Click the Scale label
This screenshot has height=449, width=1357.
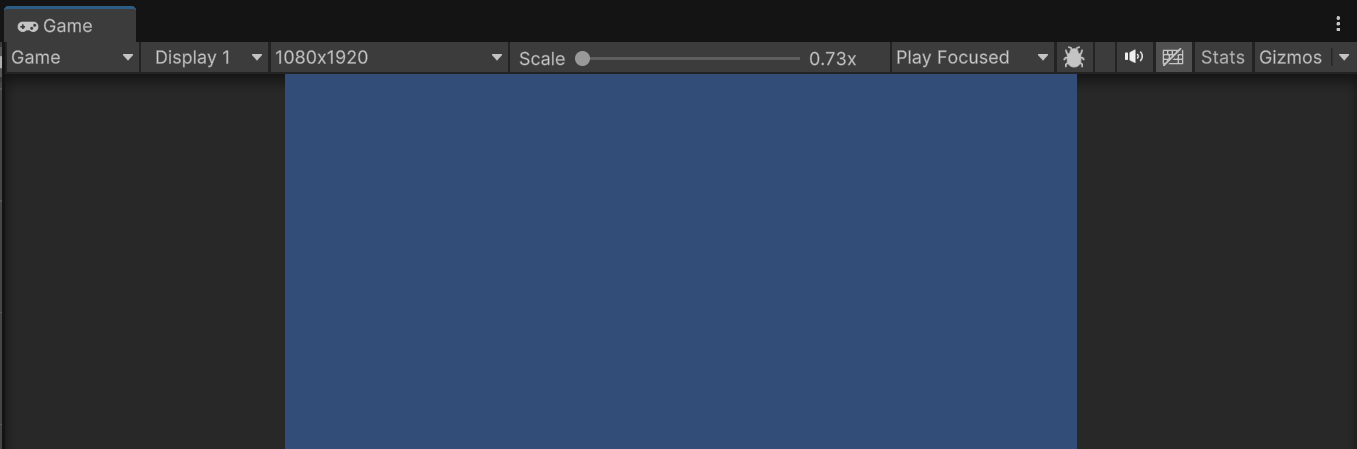point(542,58)
